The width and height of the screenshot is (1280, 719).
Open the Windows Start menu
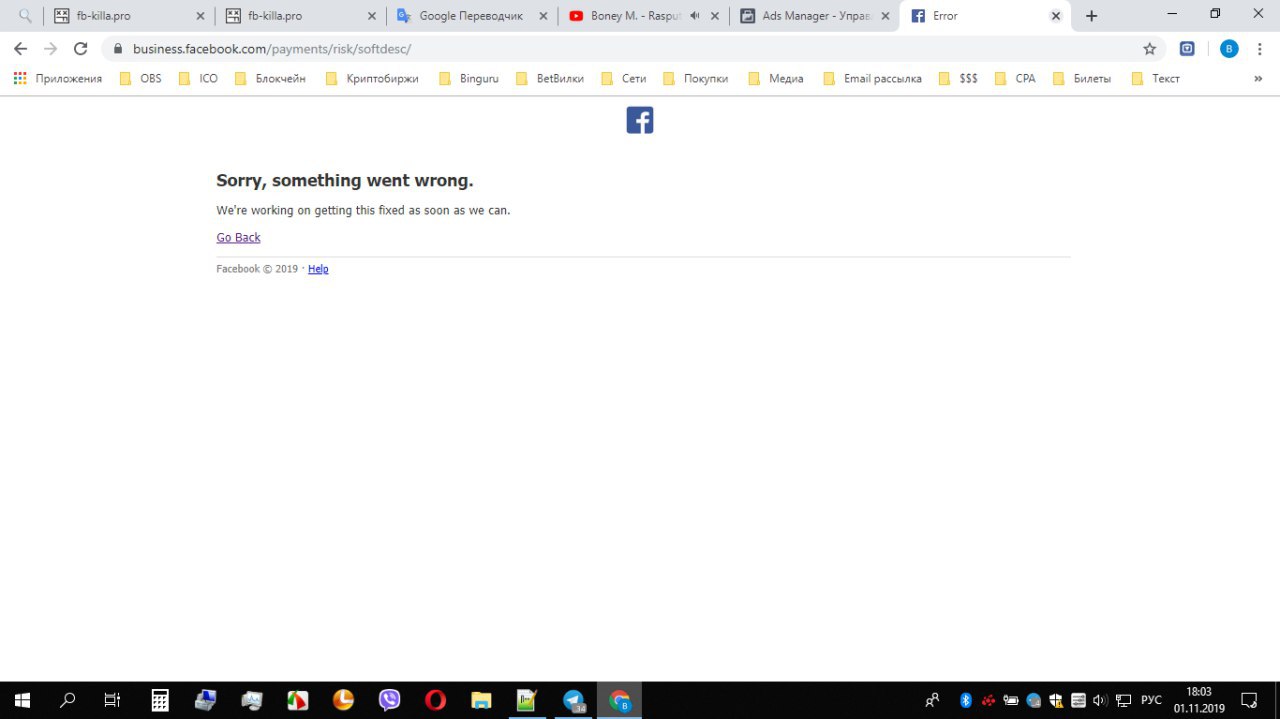21,700
